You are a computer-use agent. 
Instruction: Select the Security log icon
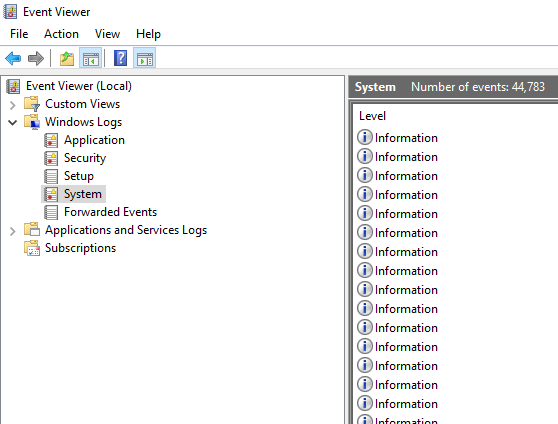51,158
